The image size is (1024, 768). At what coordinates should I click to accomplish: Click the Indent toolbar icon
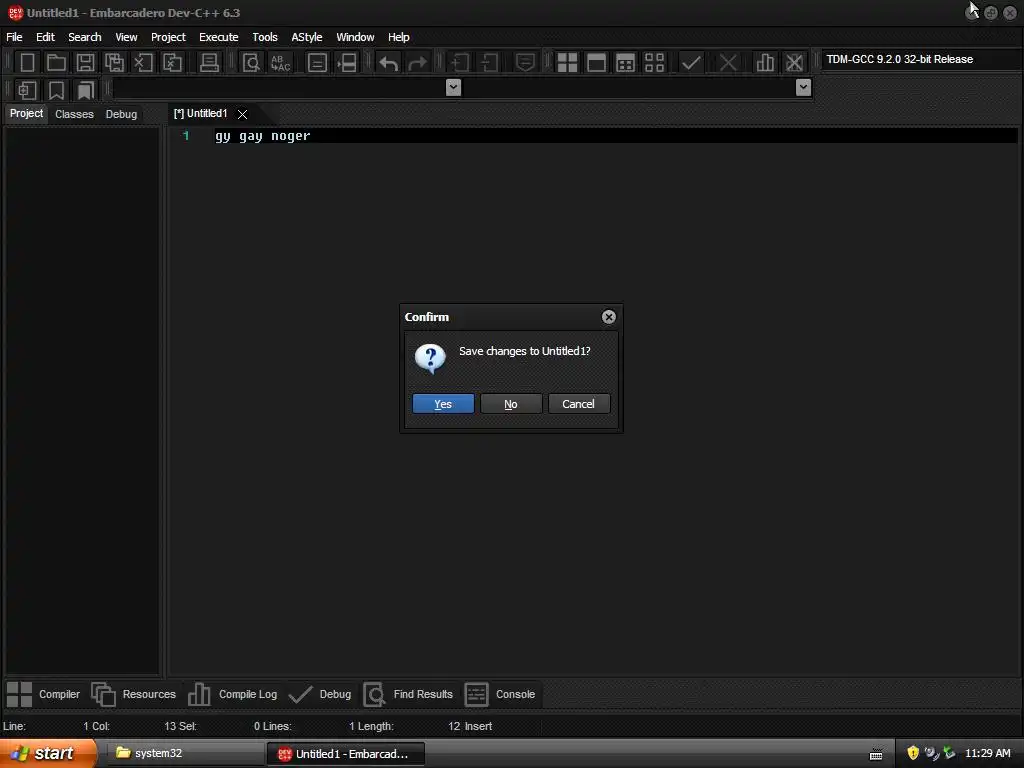pyautogui.click(x=460, y=63)
